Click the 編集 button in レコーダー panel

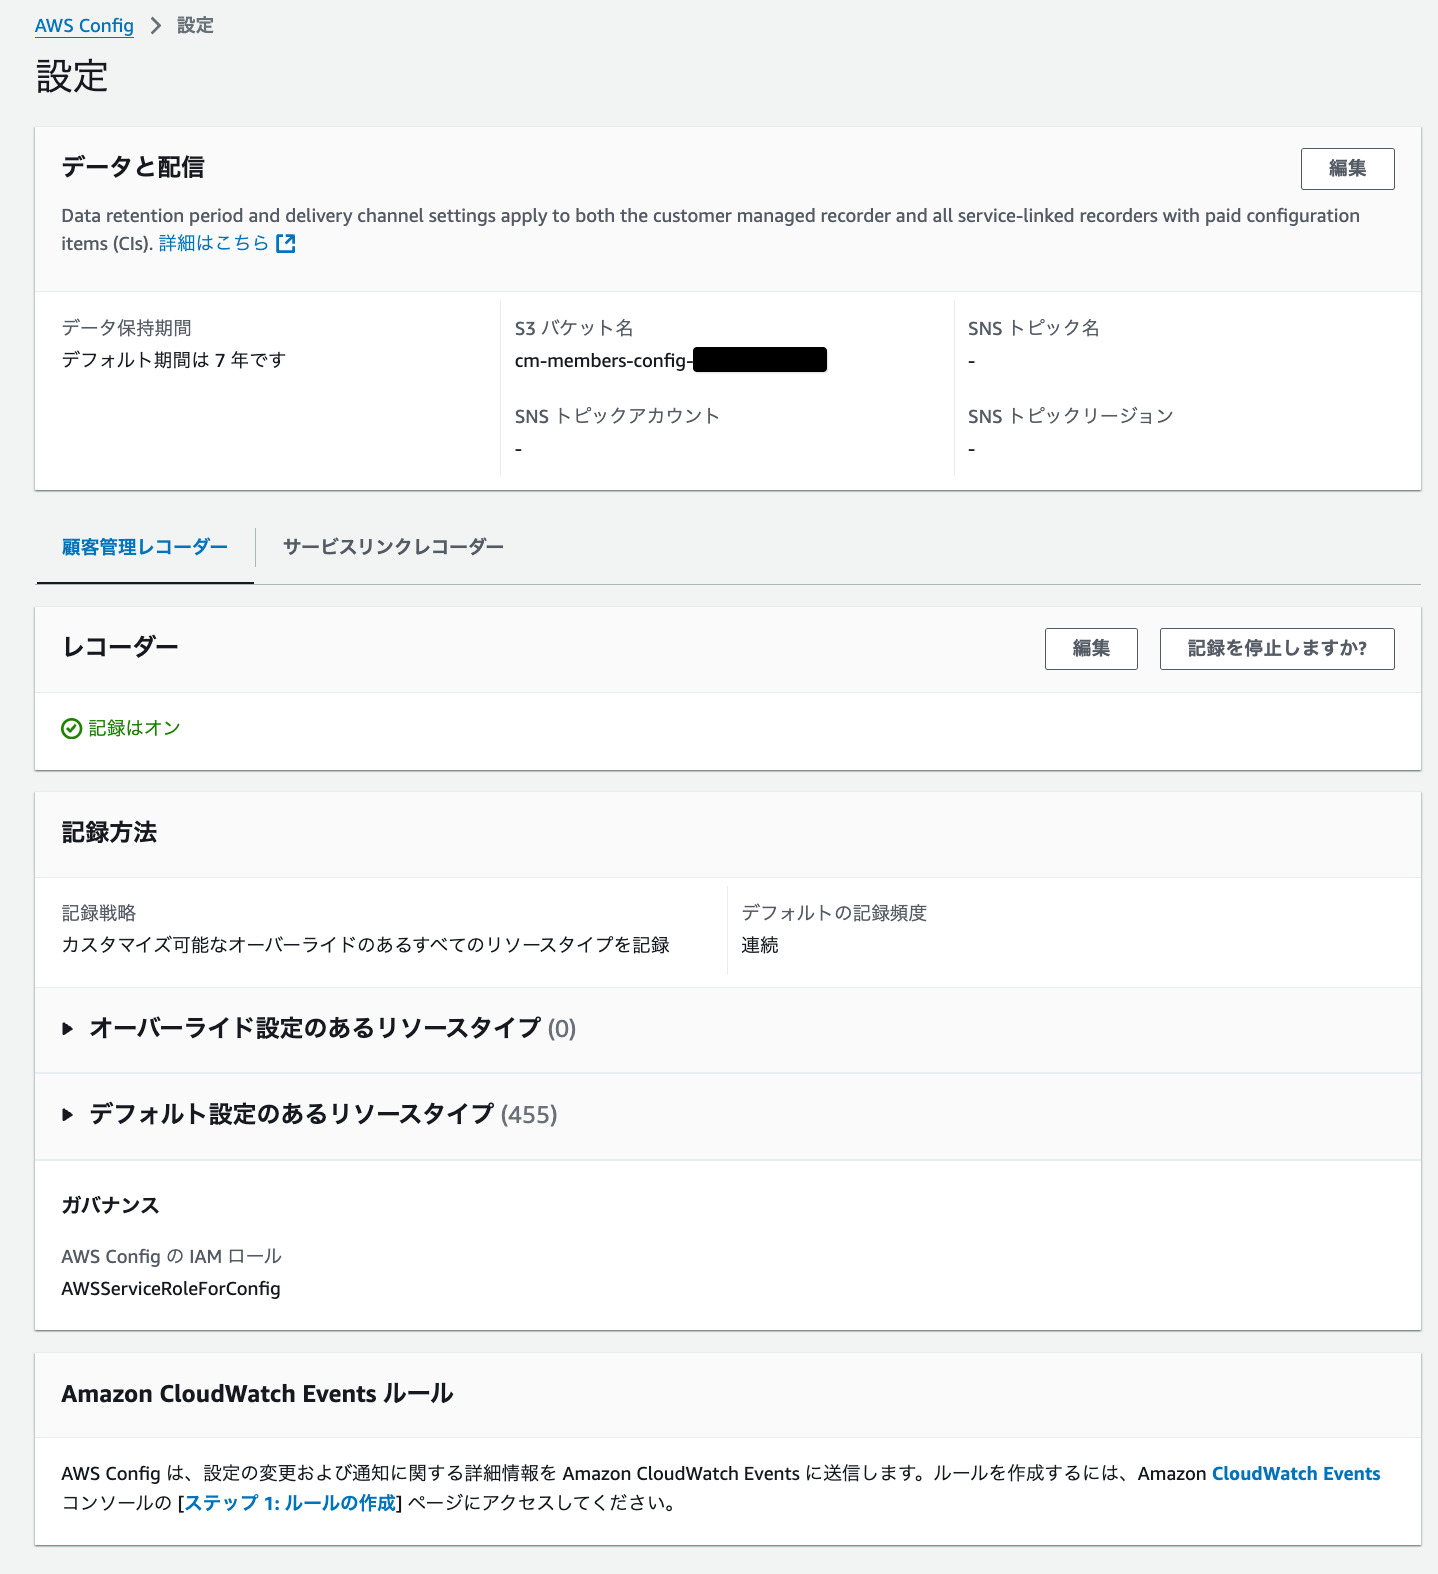[1091, 649]
